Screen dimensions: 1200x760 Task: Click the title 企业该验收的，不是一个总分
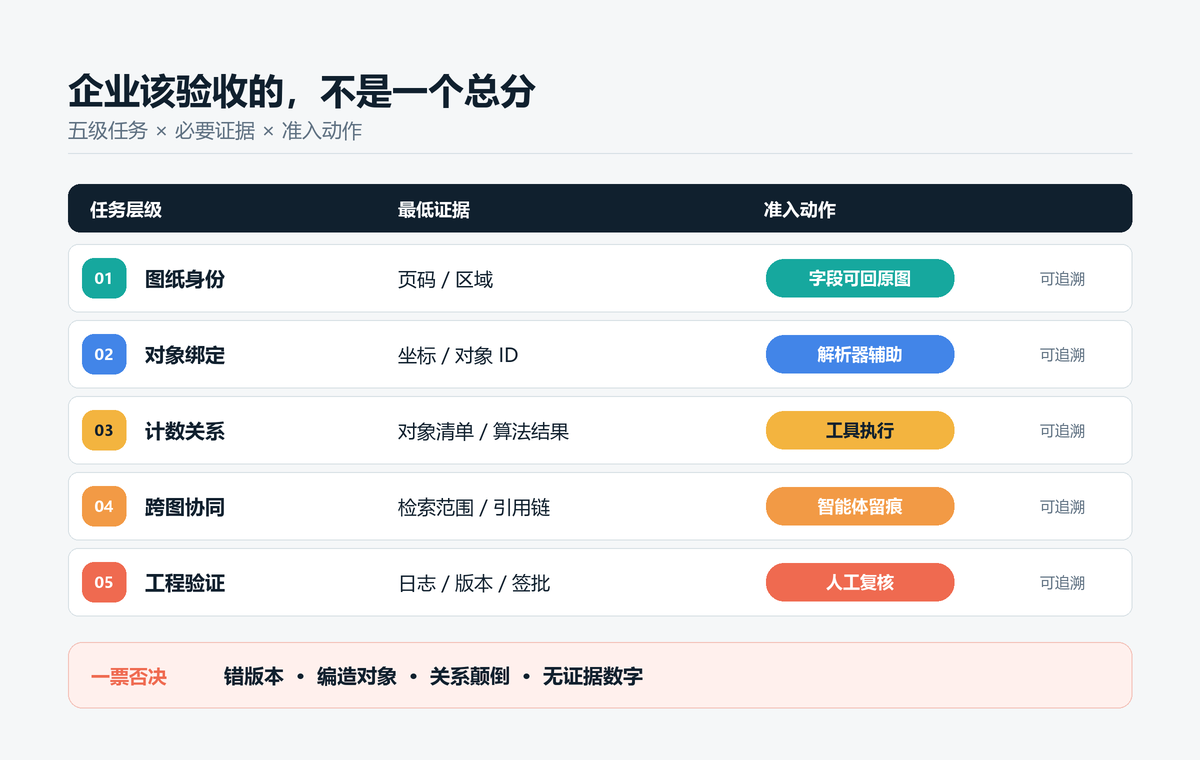click(x=302, y=91)
